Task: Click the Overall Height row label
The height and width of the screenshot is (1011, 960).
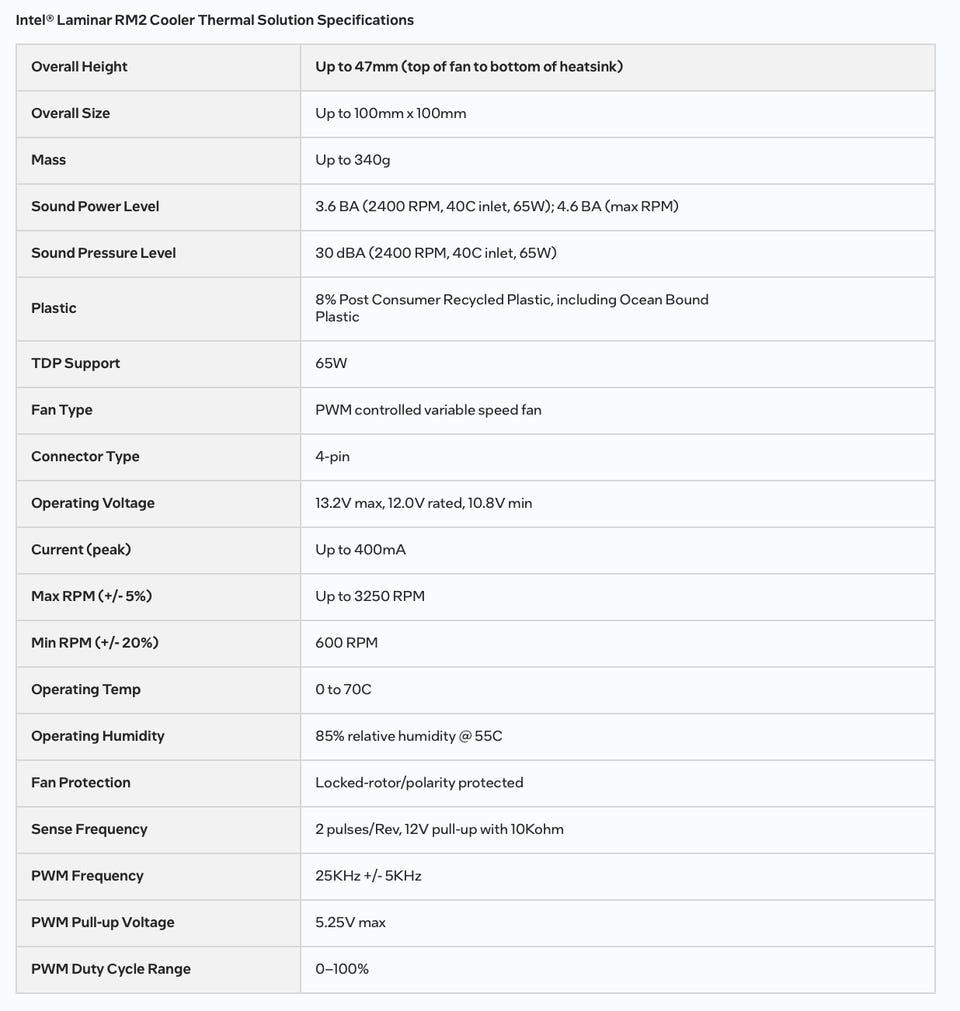Action: coord(79,67)
